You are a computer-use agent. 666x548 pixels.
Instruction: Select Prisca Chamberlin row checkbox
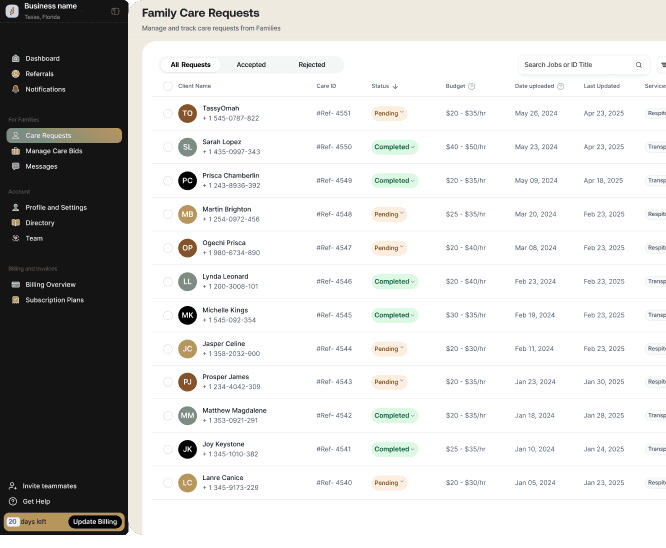pyautogui.click(x=168, y=181)
